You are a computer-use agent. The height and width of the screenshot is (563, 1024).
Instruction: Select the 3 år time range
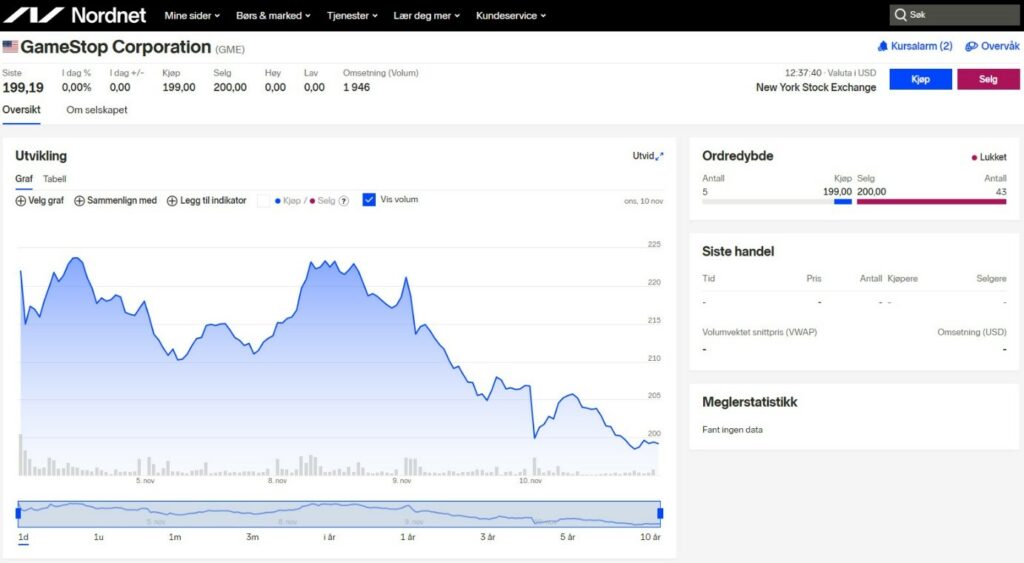point(487,537)
